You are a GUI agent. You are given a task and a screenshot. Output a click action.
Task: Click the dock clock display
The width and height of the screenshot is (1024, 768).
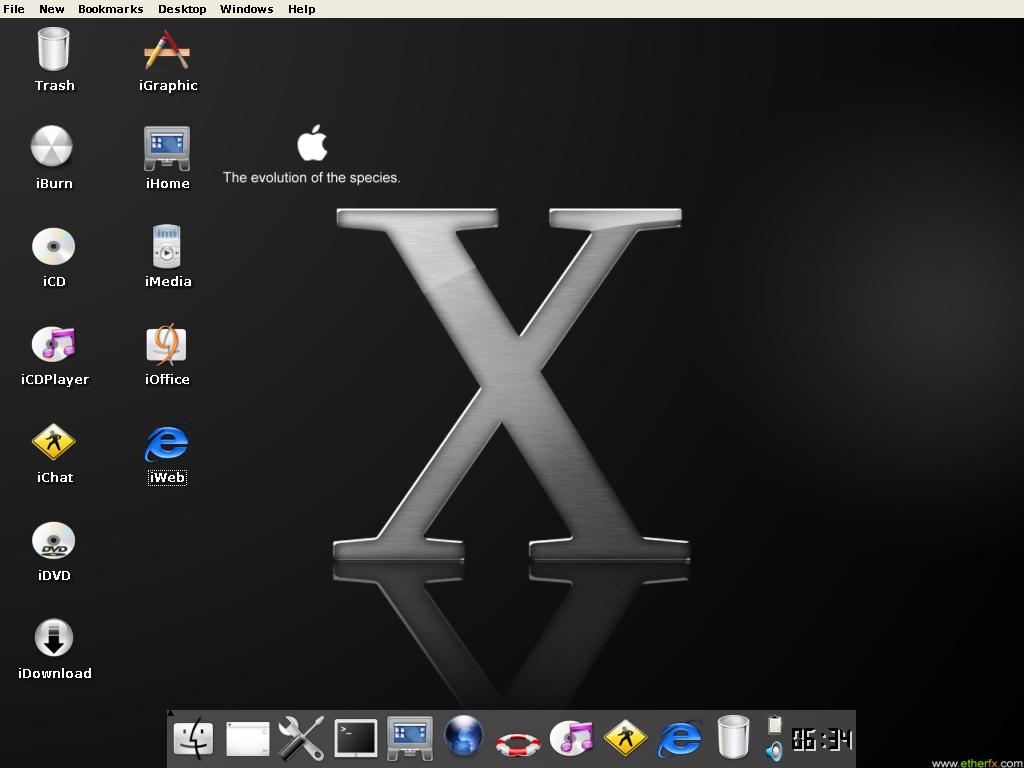[822, 739]
